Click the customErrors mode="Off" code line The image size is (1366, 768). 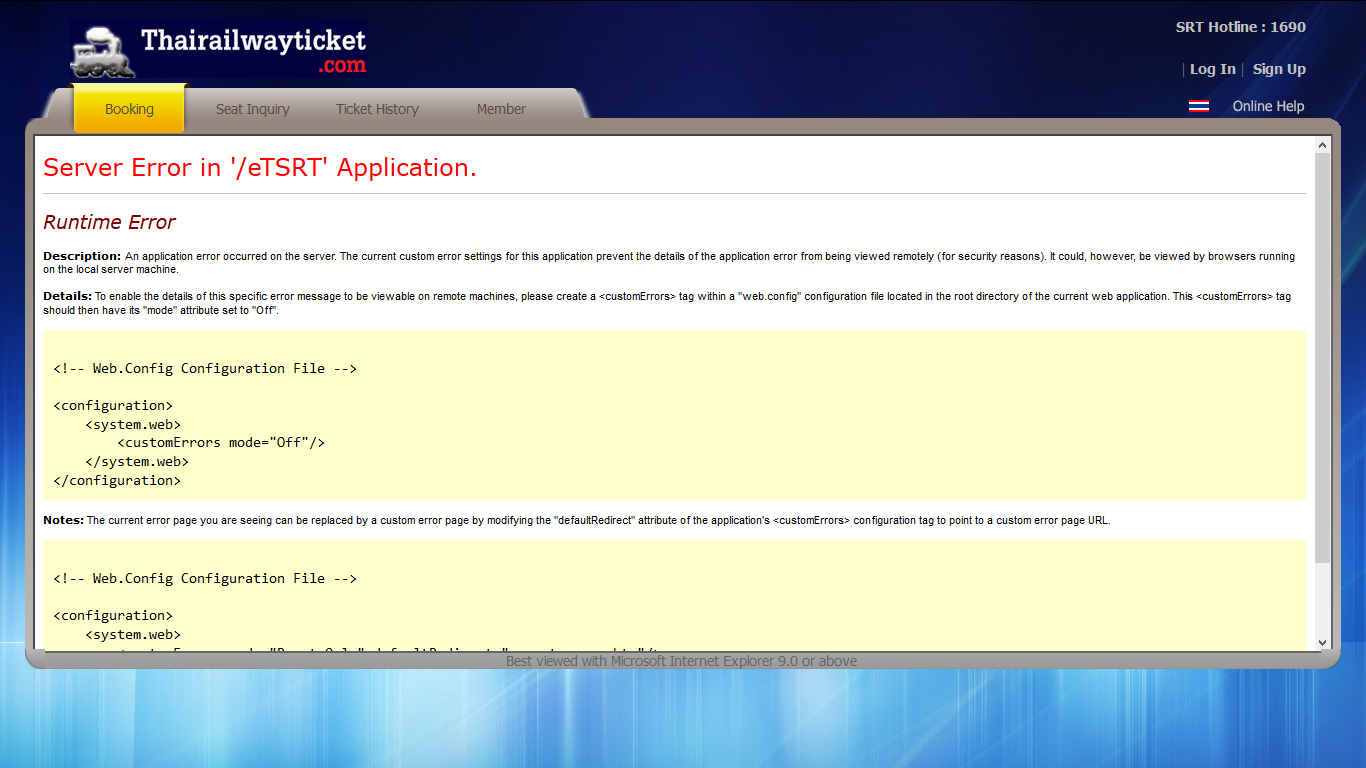221,443
